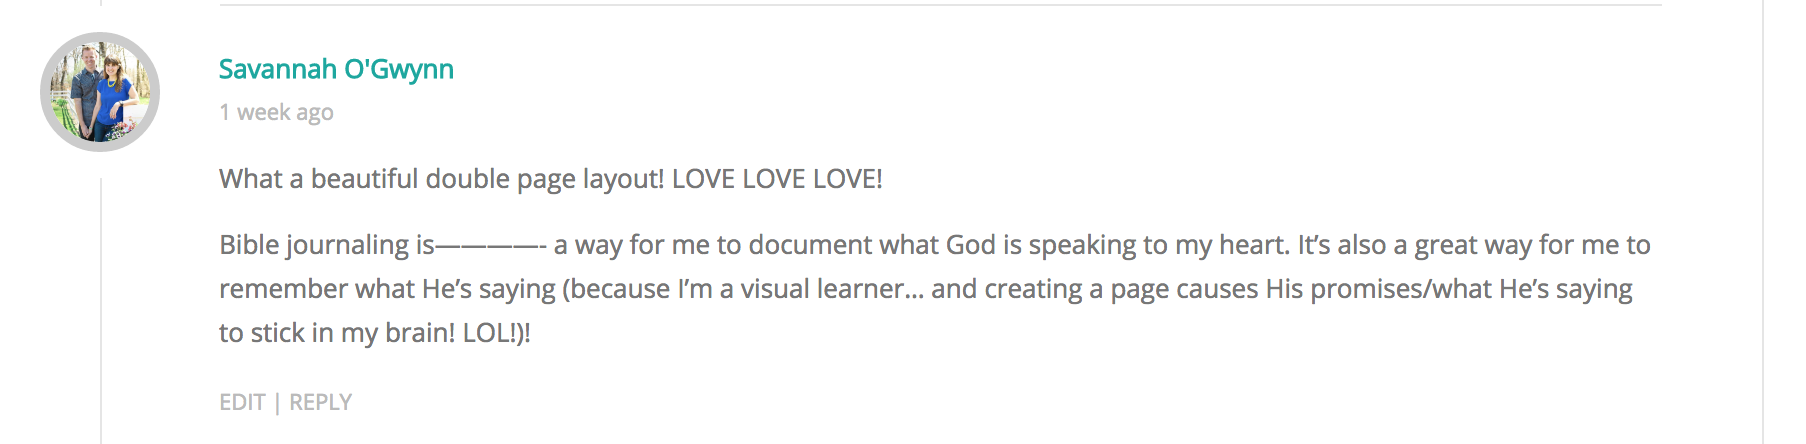
Task: Click the "LOL!)!" text ending the comment
Action: (x=496, y=333)
